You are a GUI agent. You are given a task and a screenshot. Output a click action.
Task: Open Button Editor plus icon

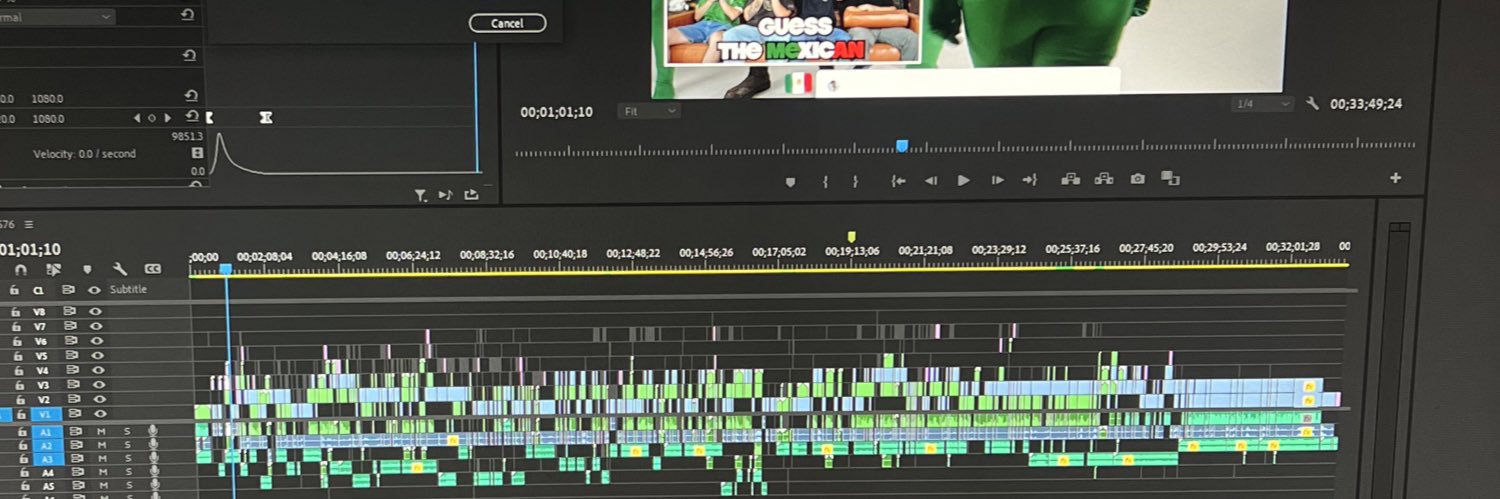point(1395,178)
